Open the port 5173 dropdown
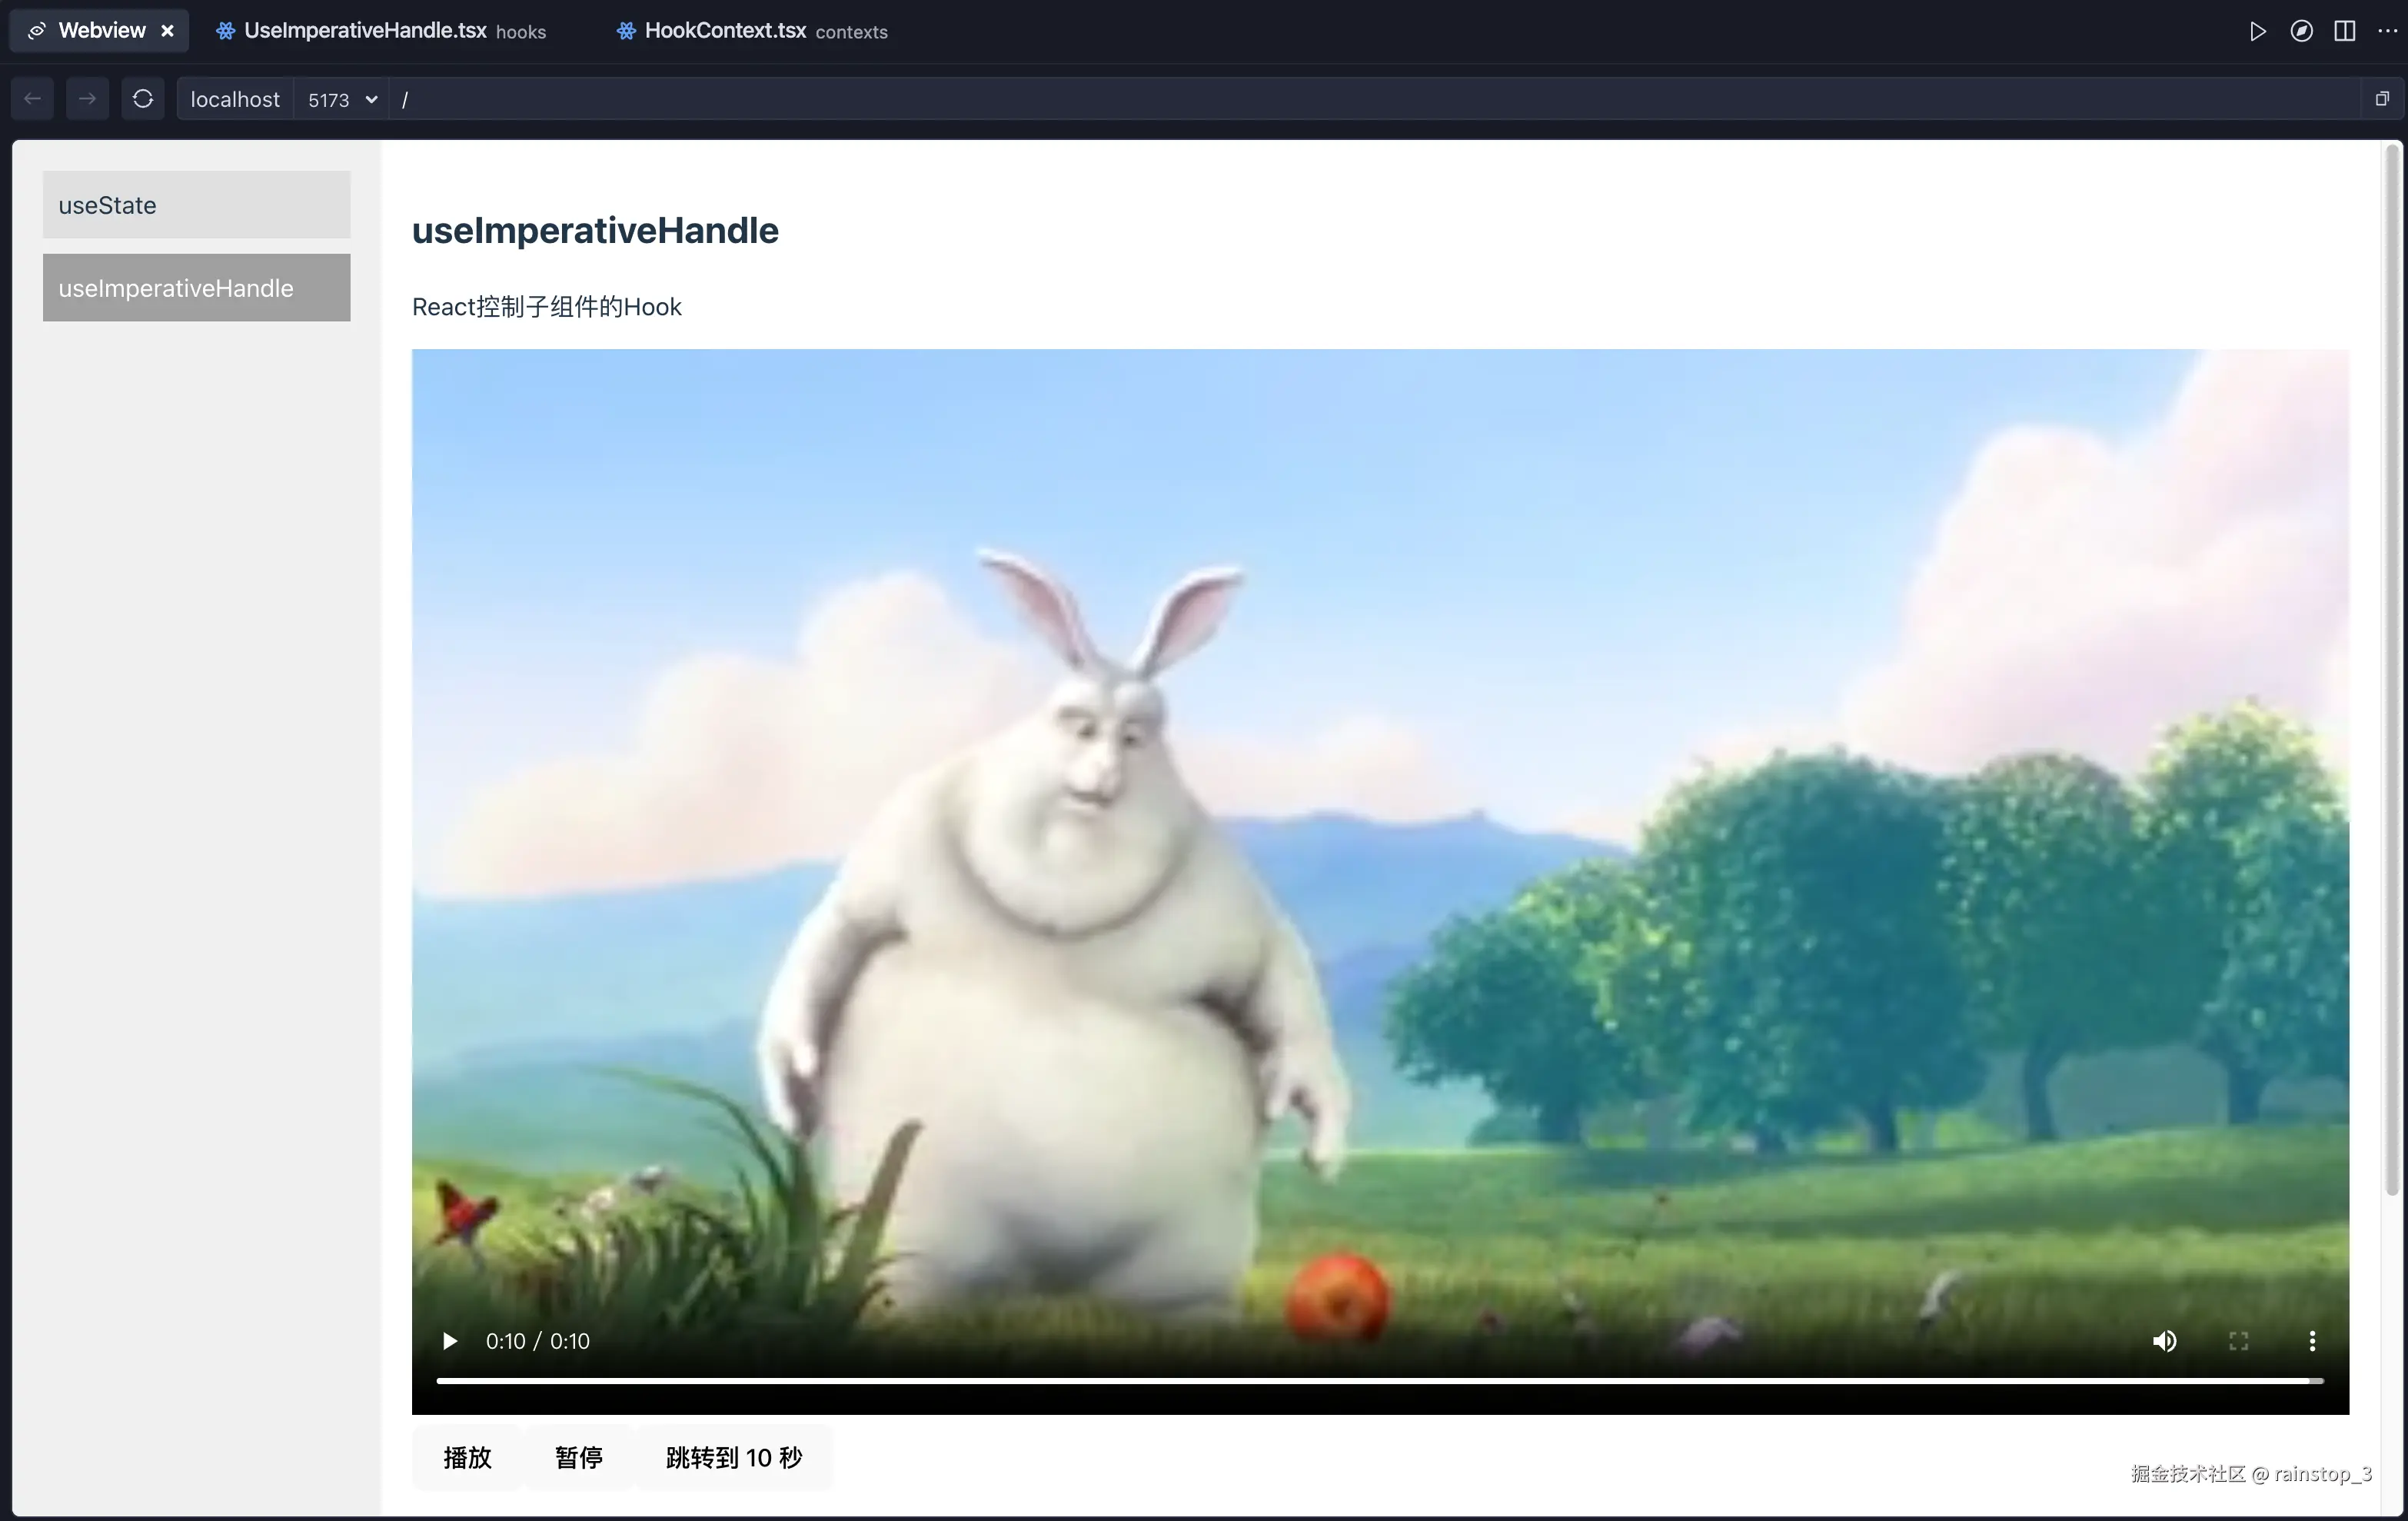2408x1521 pixels. click(x=340, y=99)
